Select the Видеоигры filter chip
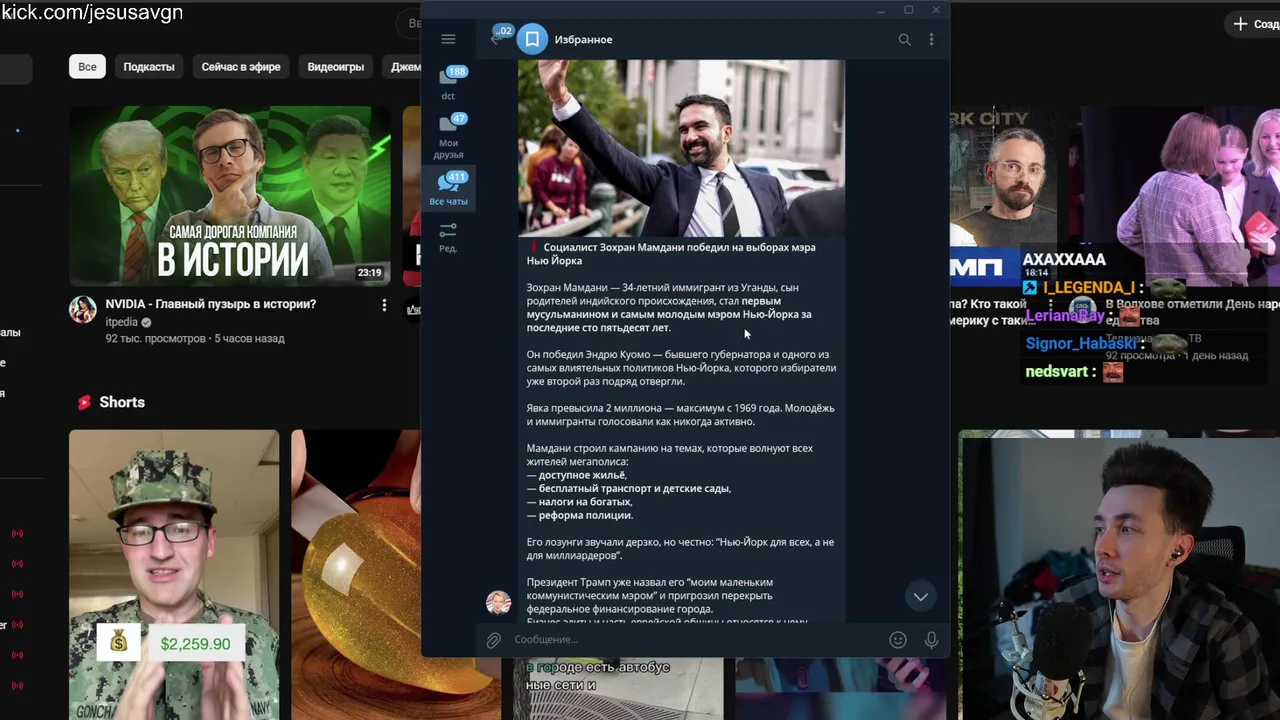The width and height of the screenshot is (1280, 720). tap(336, 67)
